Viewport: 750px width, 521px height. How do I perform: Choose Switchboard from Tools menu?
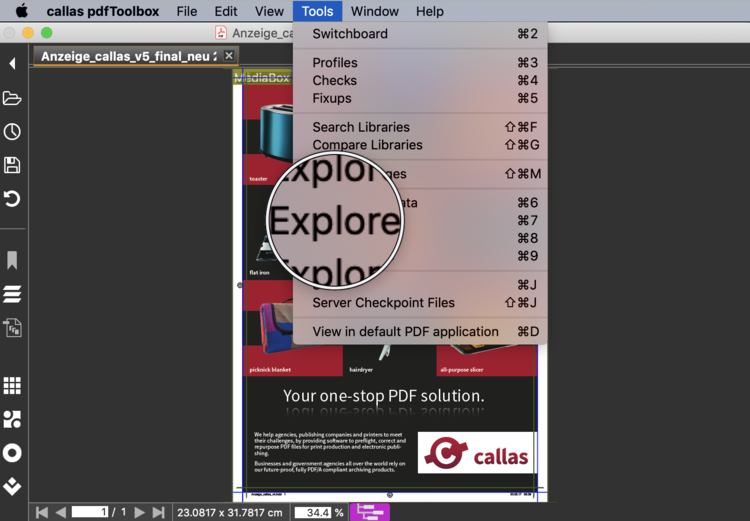coord(420,34)
